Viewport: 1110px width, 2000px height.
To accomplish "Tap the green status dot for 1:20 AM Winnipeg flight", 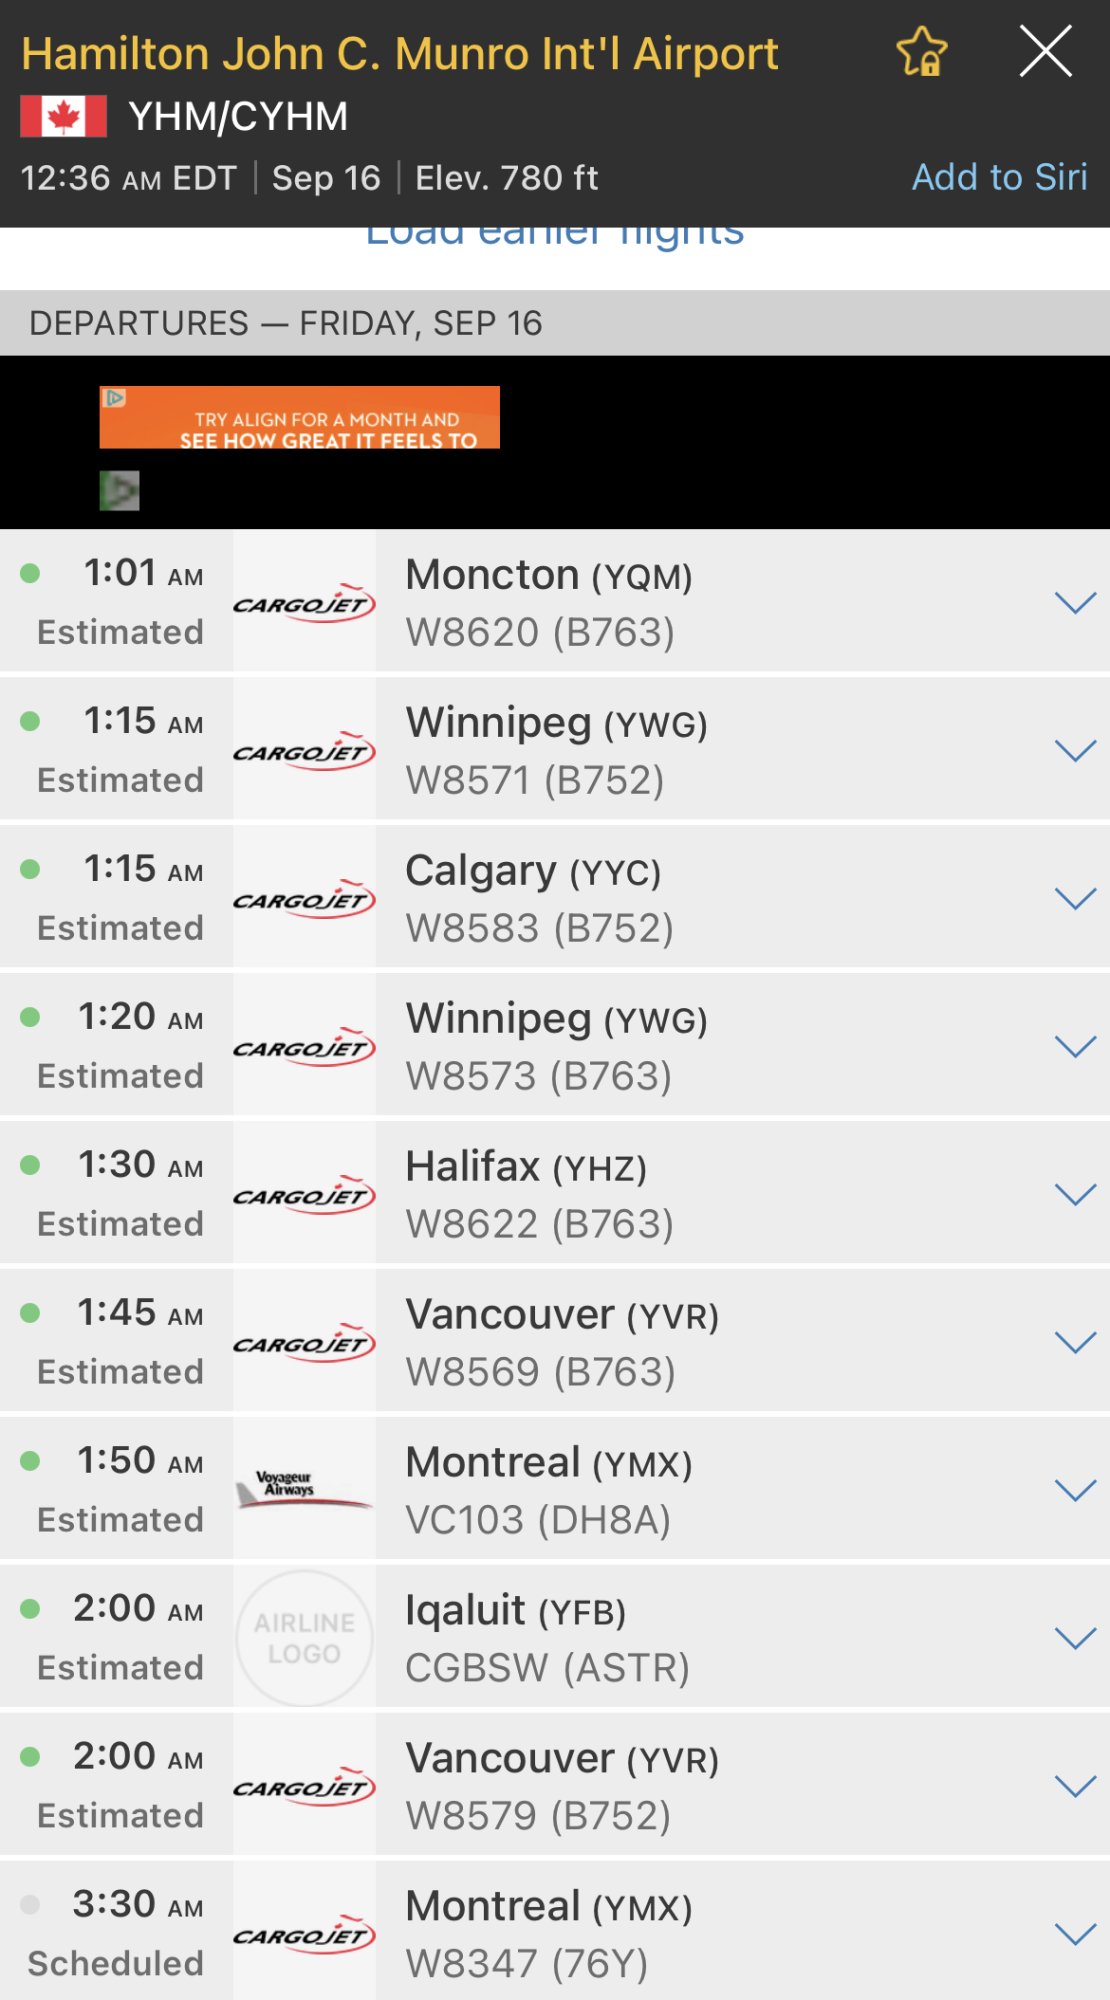I will (30, 1017).
